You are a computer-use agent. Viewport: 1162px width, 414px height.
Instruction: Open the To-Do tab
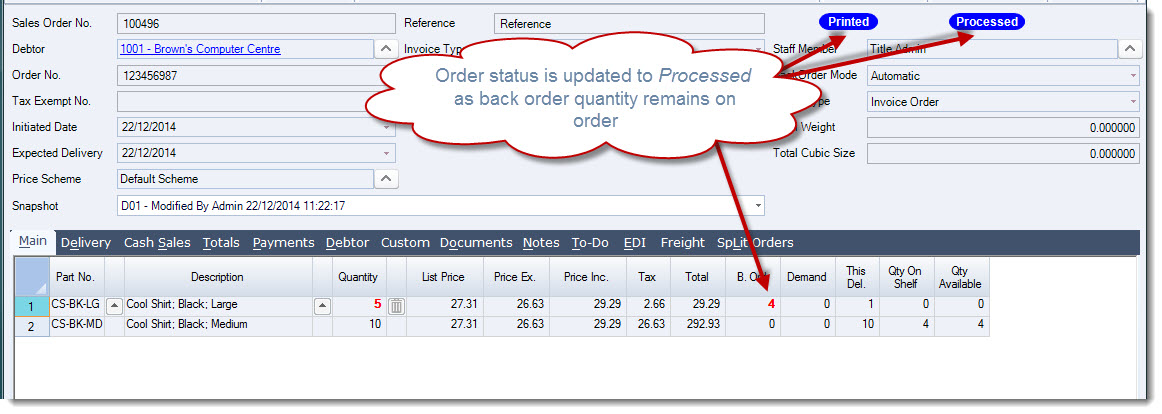click(591, 242)
